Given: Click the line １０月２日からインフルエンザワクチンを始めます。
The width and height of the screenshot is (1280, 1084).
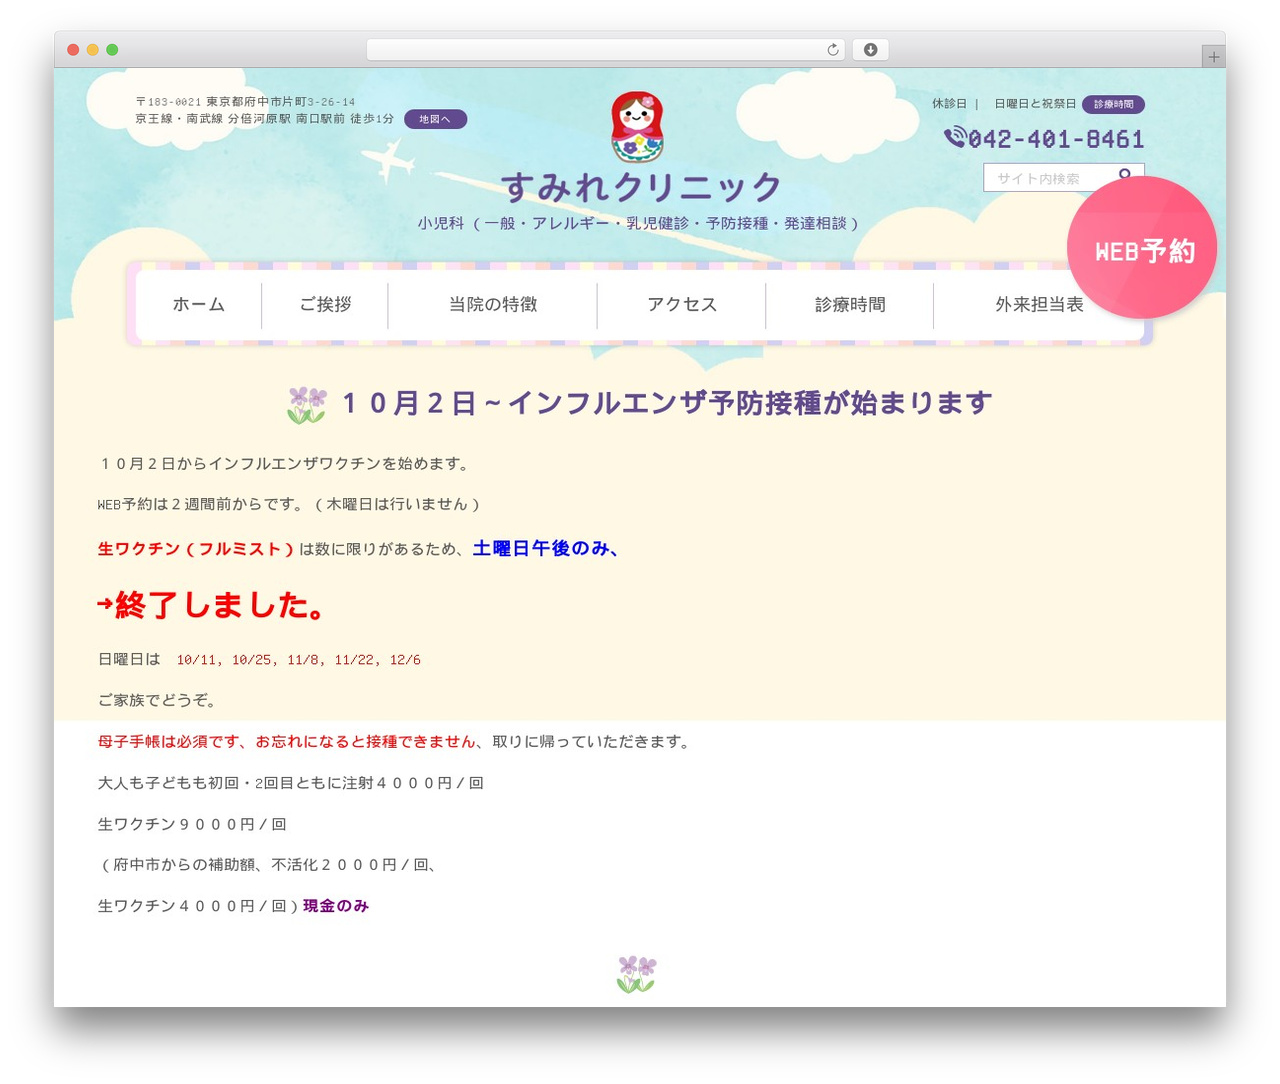Looking at the screenshot, I should coord(283,464).
